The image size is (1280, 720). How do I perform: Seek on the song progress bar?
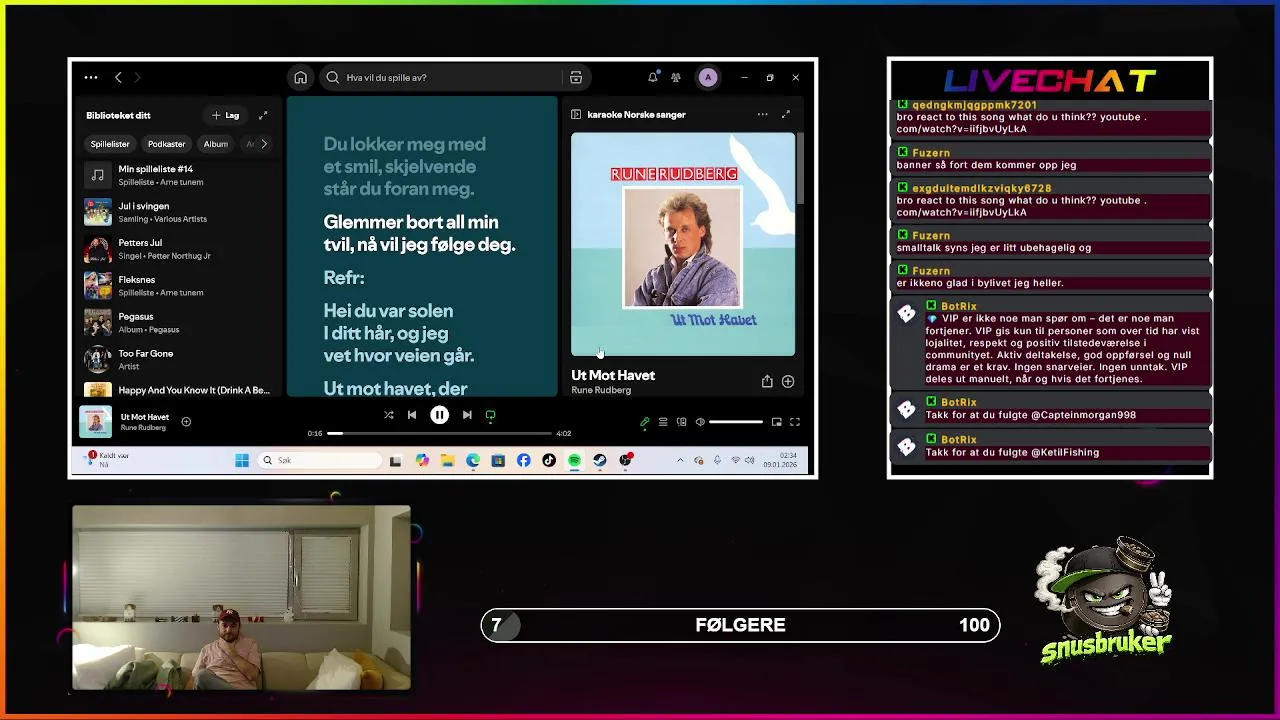[439, 433]
